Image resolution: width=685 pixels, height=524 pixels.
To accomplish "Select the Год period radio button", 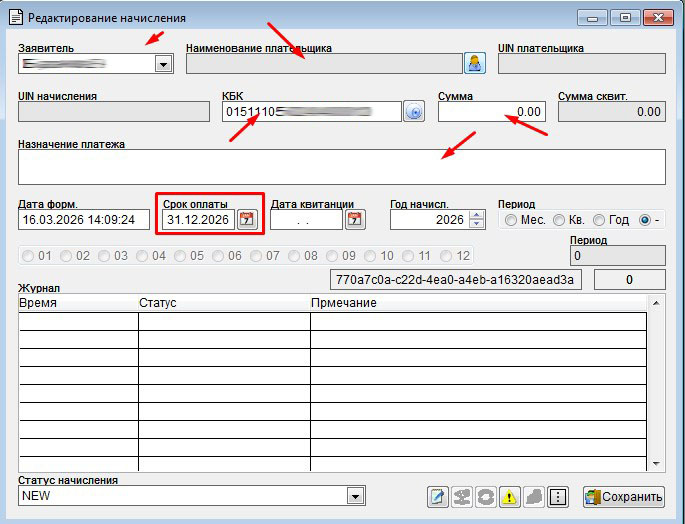I will pos(599,220).
